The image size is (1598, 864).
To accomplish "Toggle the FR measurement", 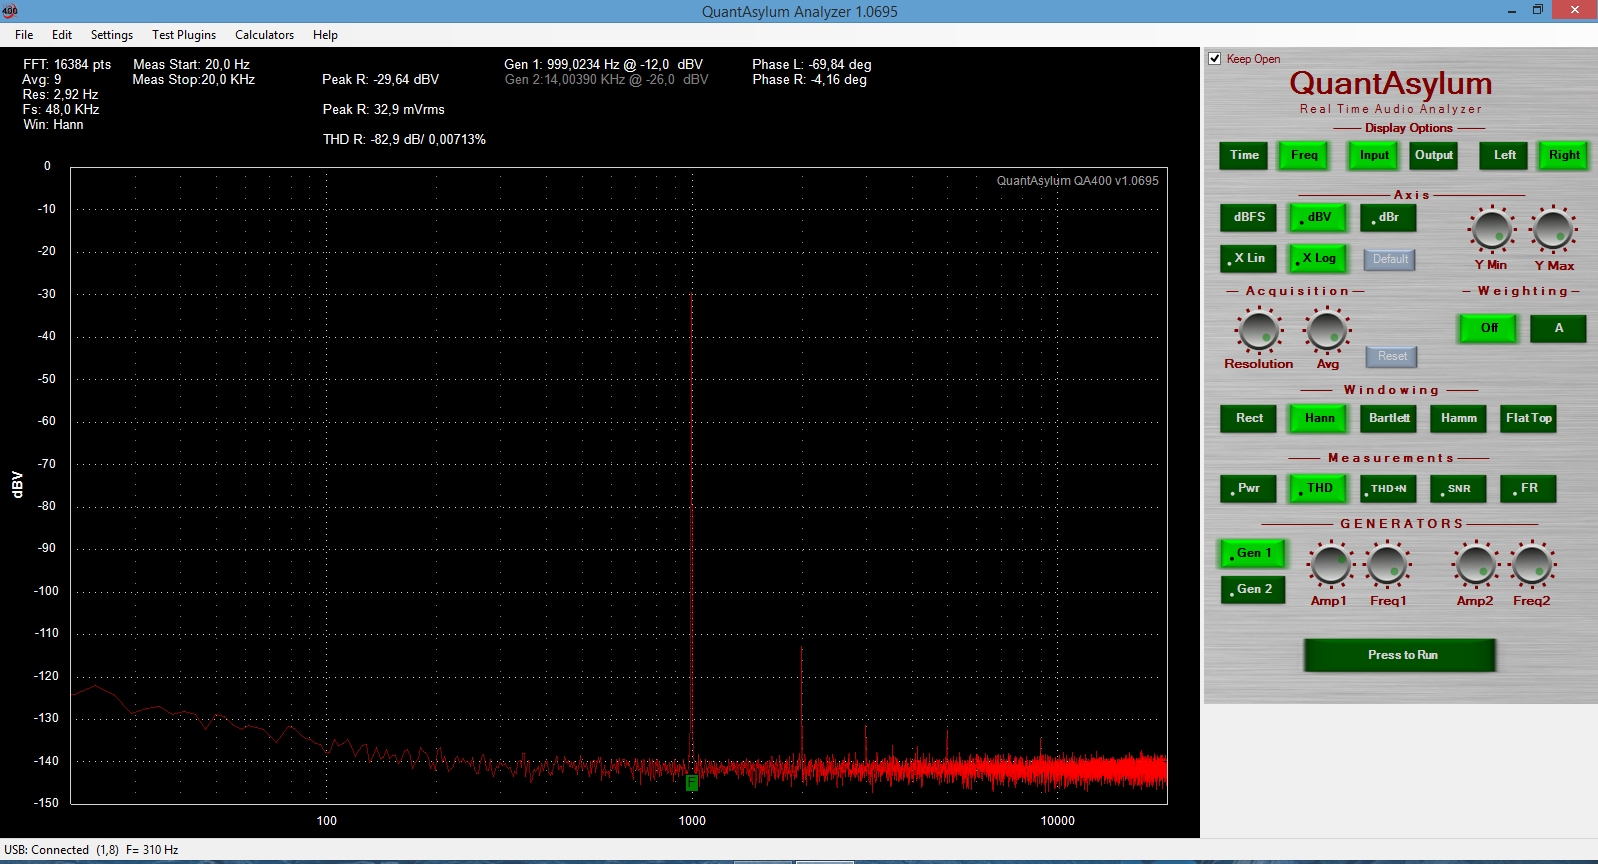I will point(1528,488).
